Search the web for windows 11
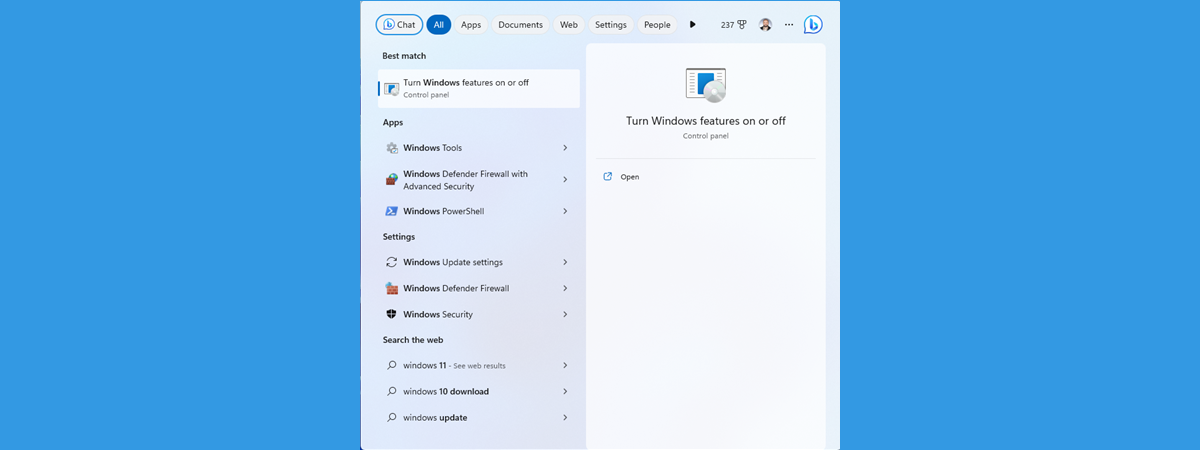This screenshot has height=450, width=1200. pyautogui.click(x=479, y=366)
